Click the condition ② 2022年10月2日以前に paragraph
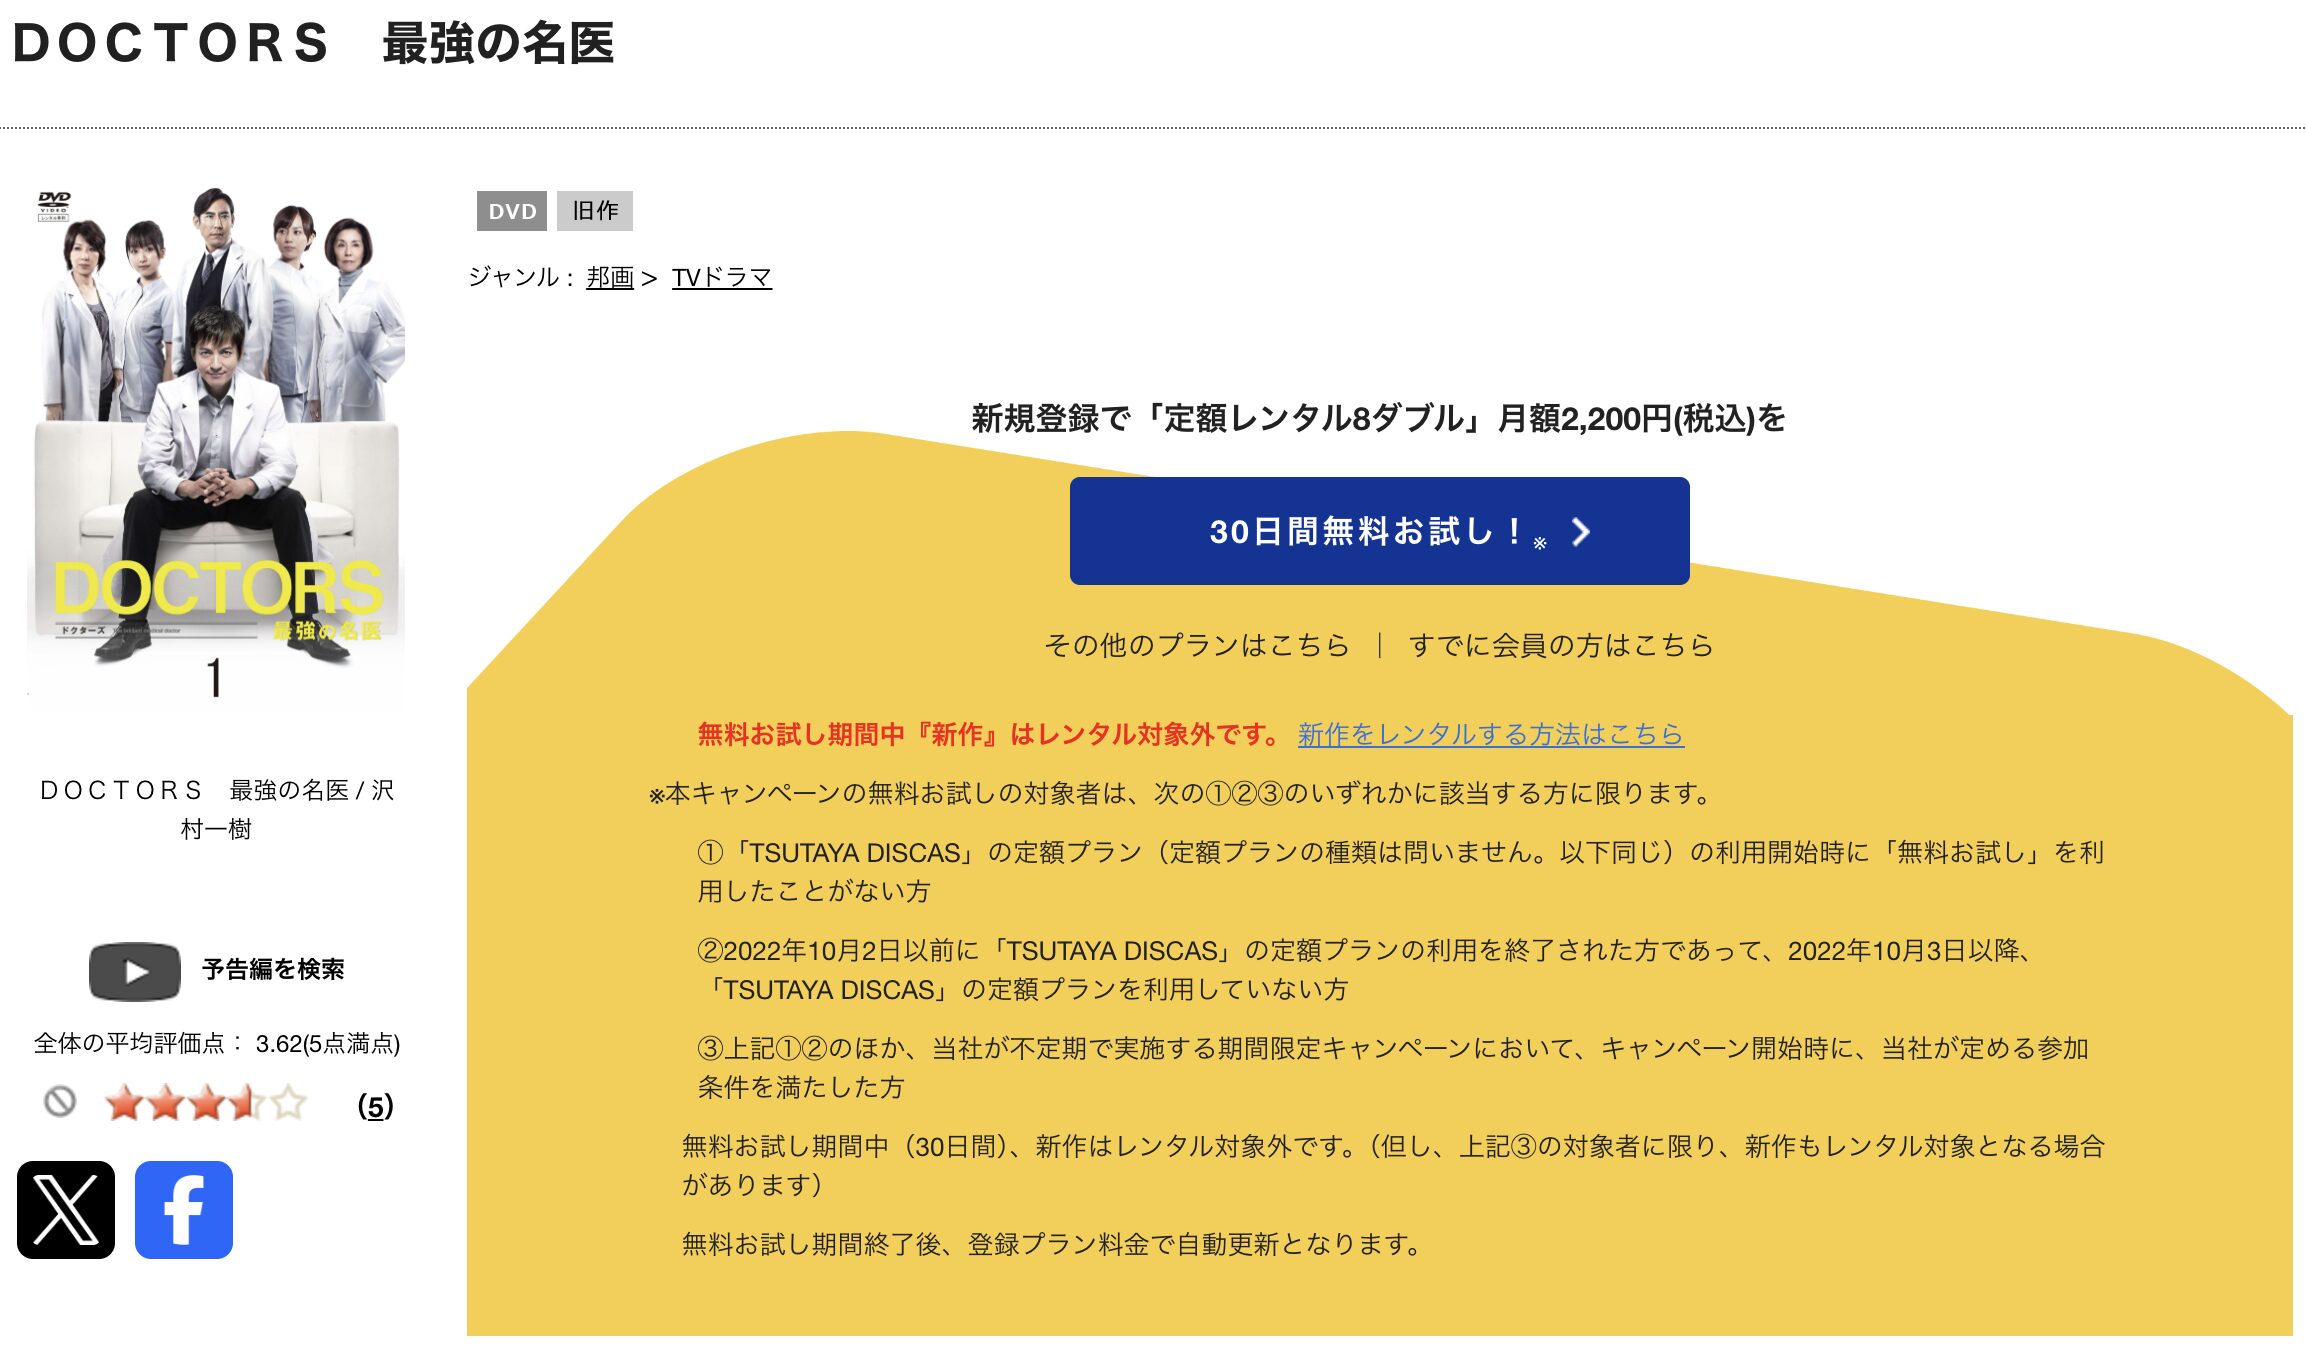Image resolution: width=2306 pixels, height=1348 pixels. pos(1368,969)
